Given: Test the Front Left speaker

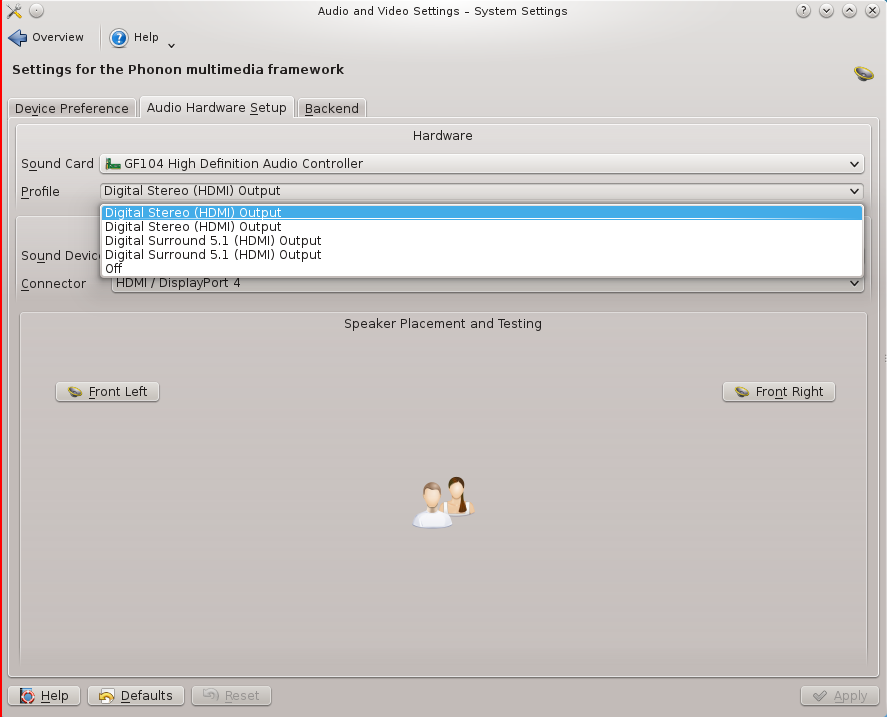Looking at the screenshot, I should (107, 392).
